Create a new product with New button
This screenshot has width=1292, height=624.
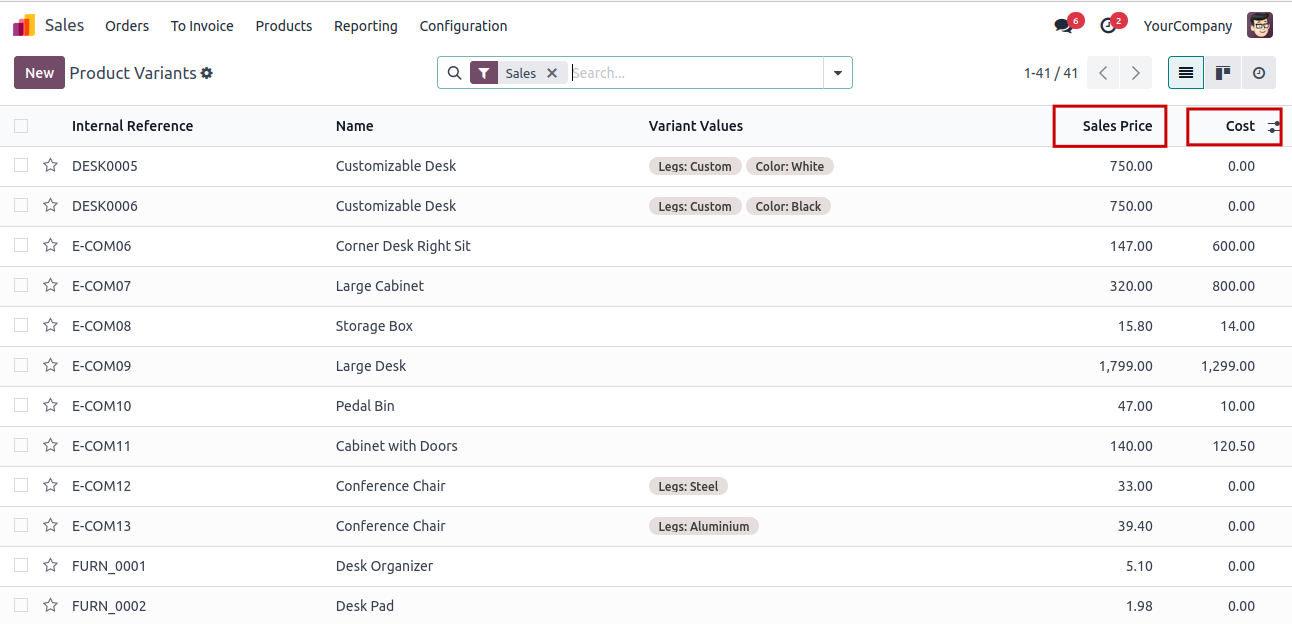coord(39,73)
